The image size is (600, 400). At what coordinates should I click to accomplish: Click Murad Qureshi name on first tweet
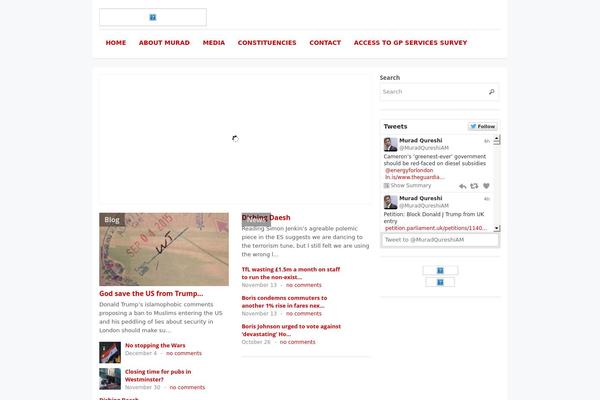(421, 140)
